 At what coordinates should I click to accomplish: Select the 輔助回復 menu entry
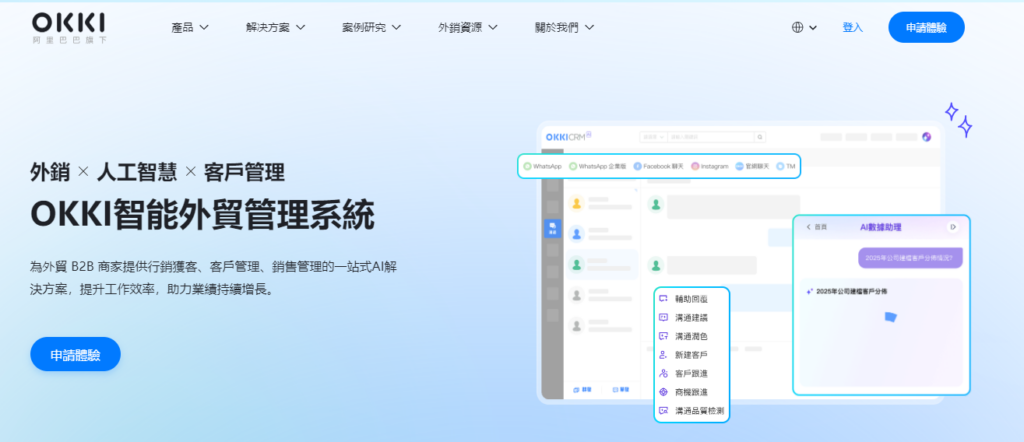692,299
